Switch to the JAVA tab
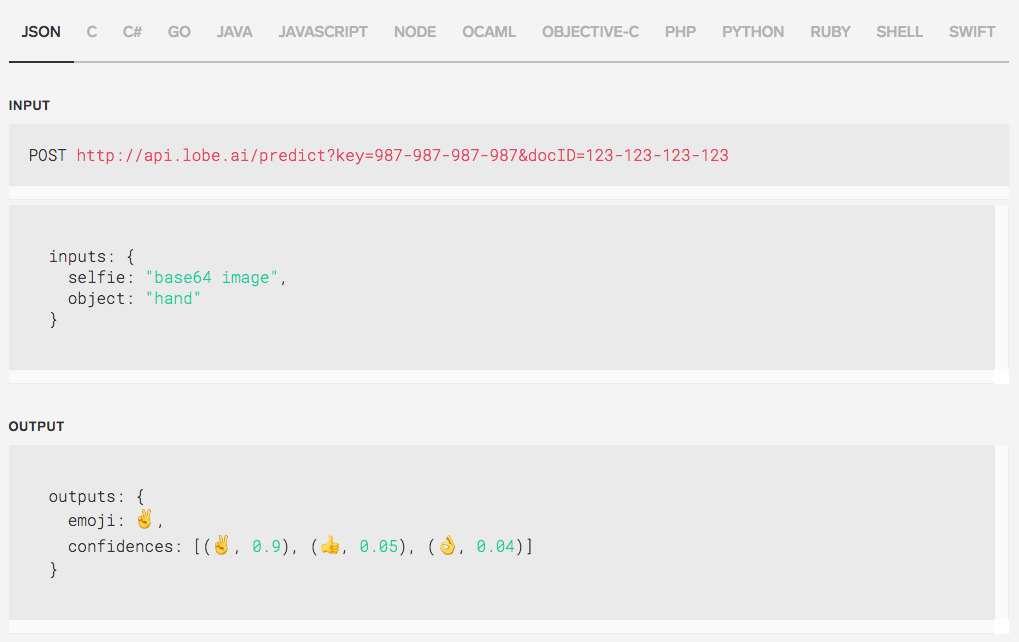This screenshot has width=1019, height=642. tap(234, 32)
